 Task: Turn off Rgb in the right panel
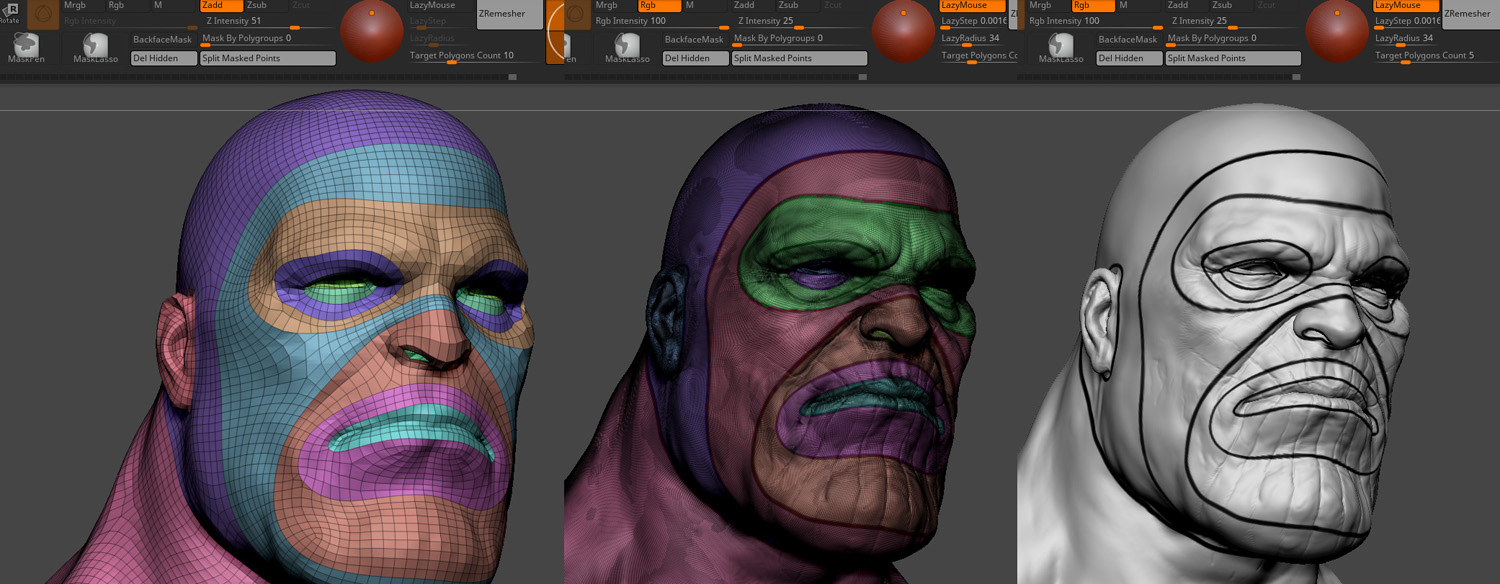point(1093,5)
